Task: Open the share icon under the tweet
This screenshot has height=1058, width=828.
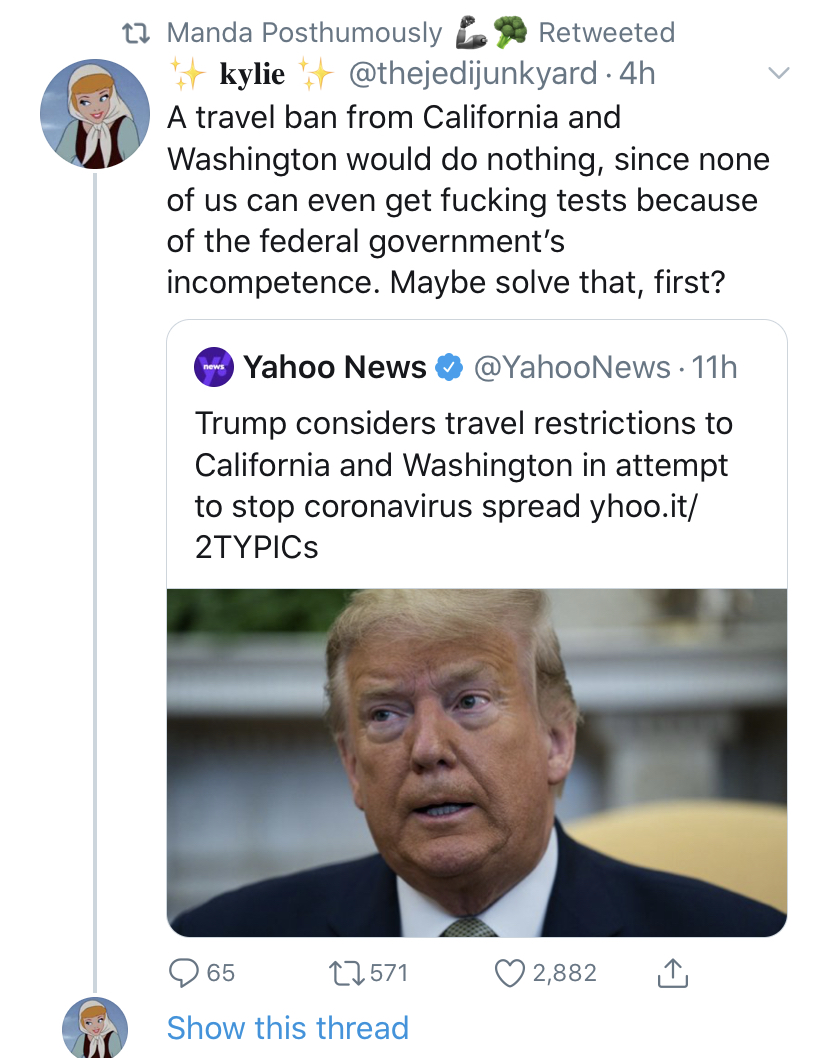Action: pos(672,972)
